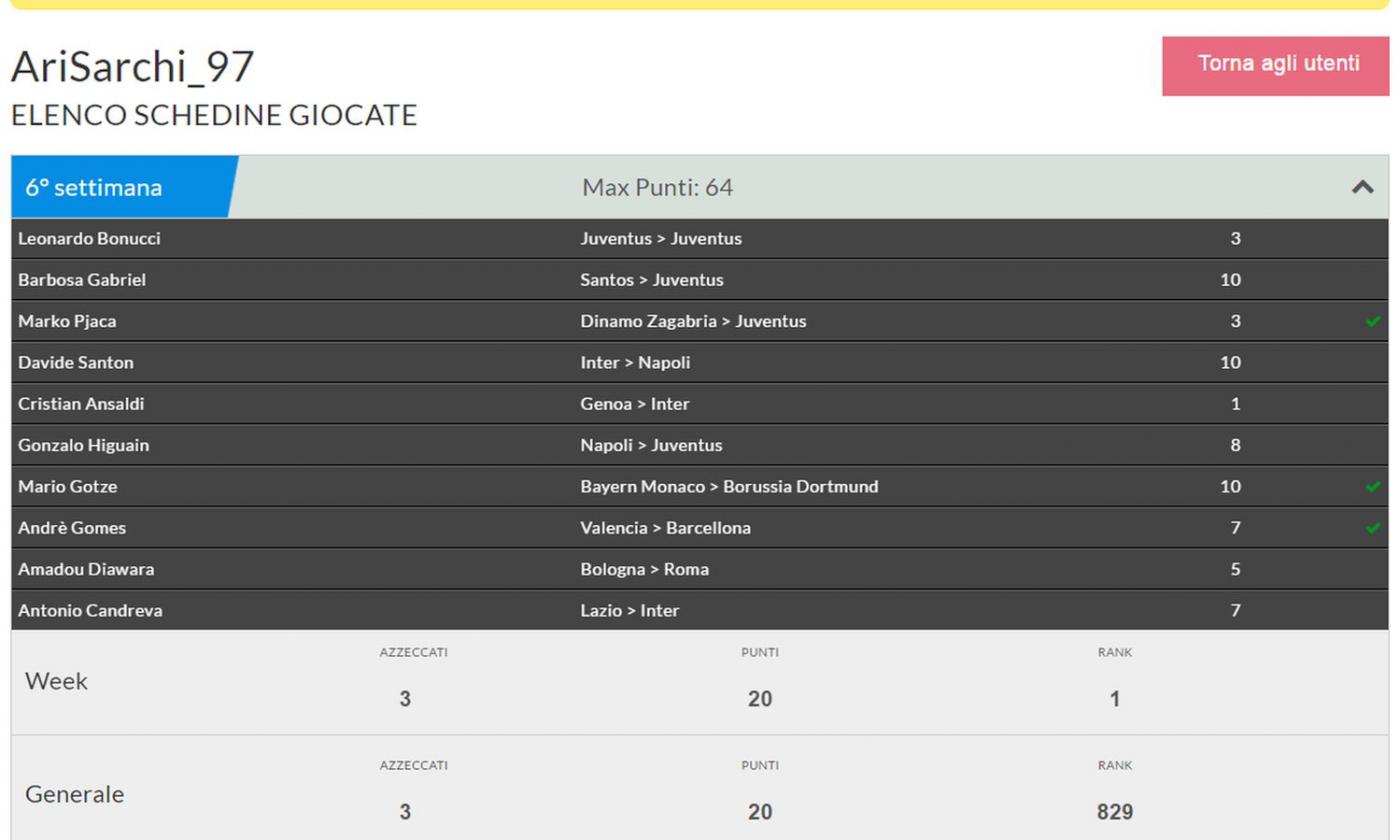Screen dimensions: 1400x840
Task: Click the Generale rank value 829
Action: 1114,812
